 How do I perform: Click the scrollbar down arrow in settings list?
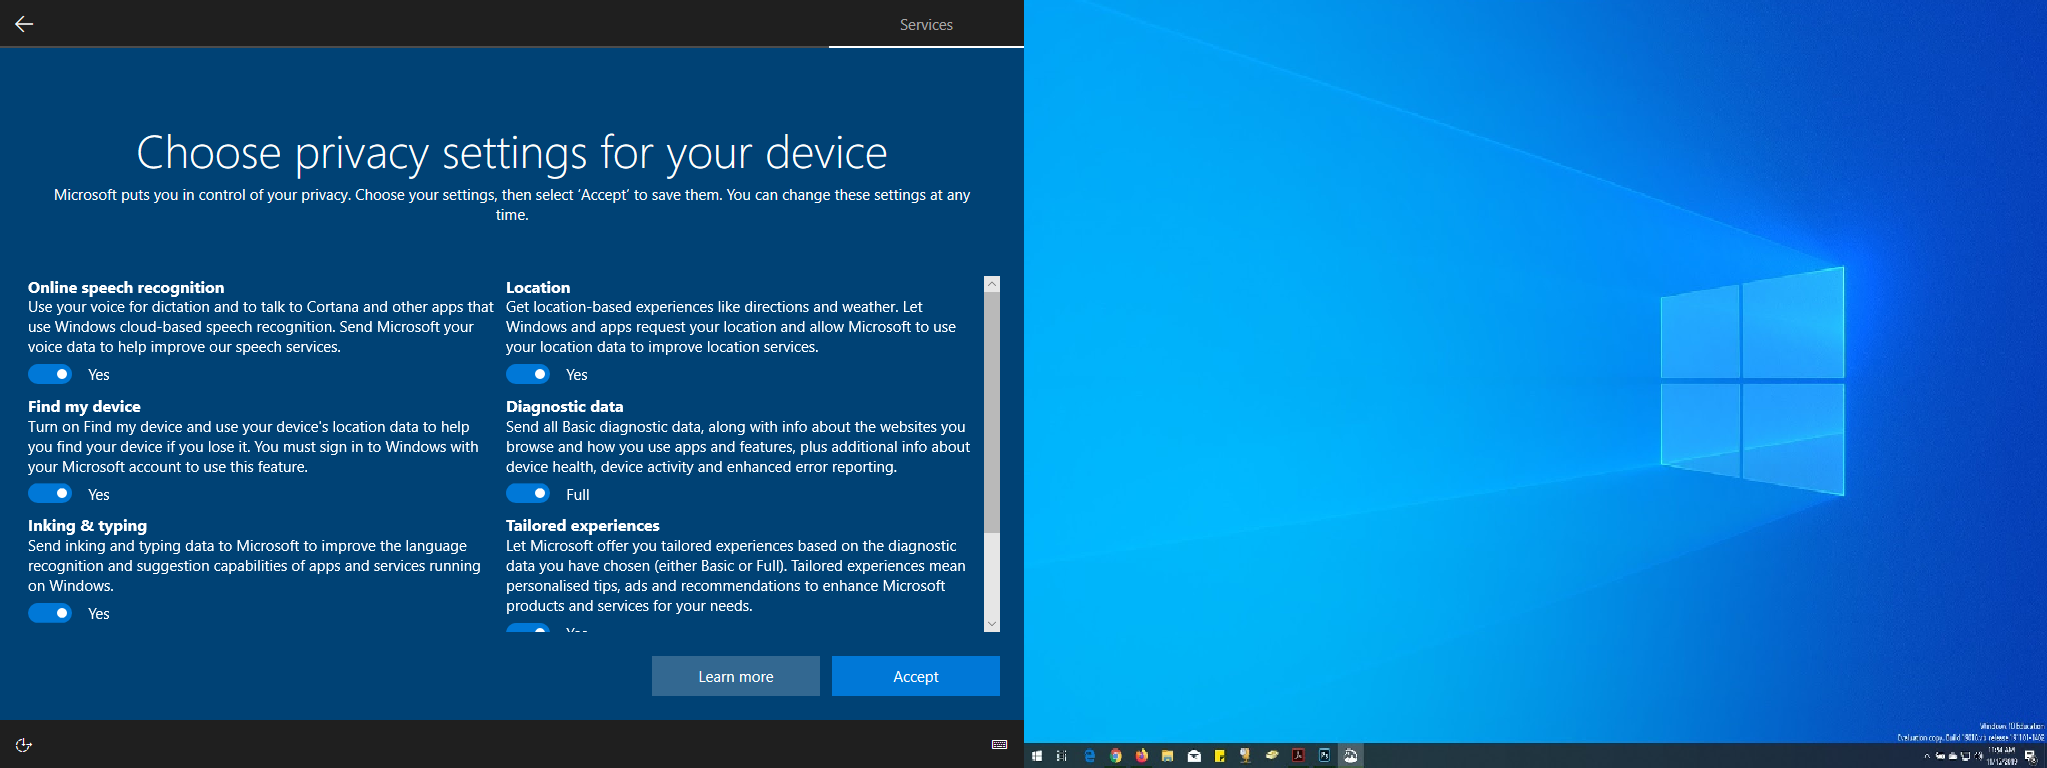[992, 624]
